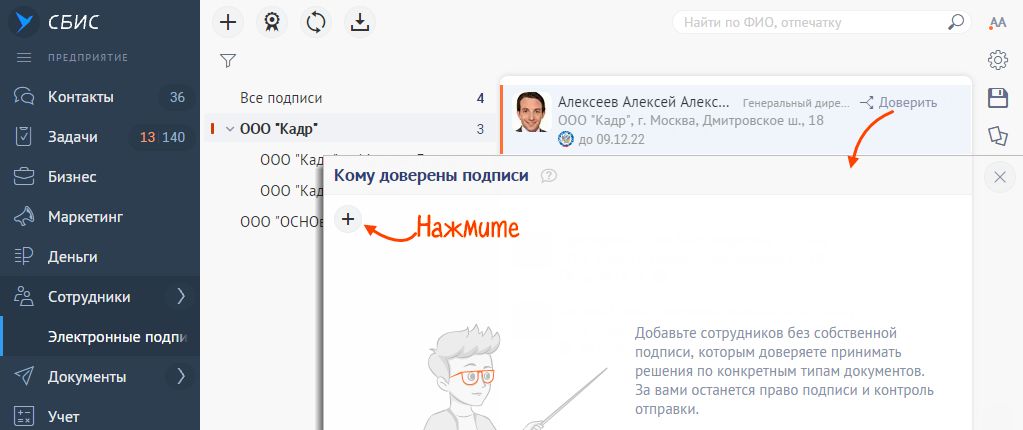
Task: Click the Контакты counter 36
Action: (177, 98)
